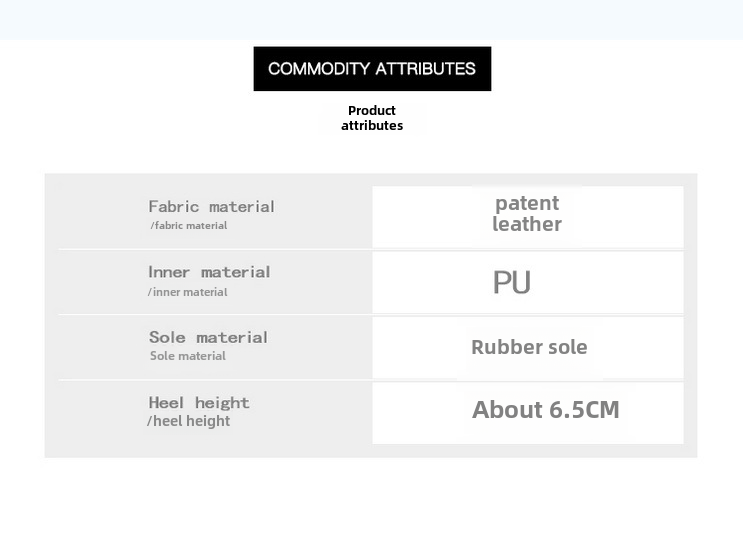Click the word COMMODITY in the black banner

tap(318, 69)
